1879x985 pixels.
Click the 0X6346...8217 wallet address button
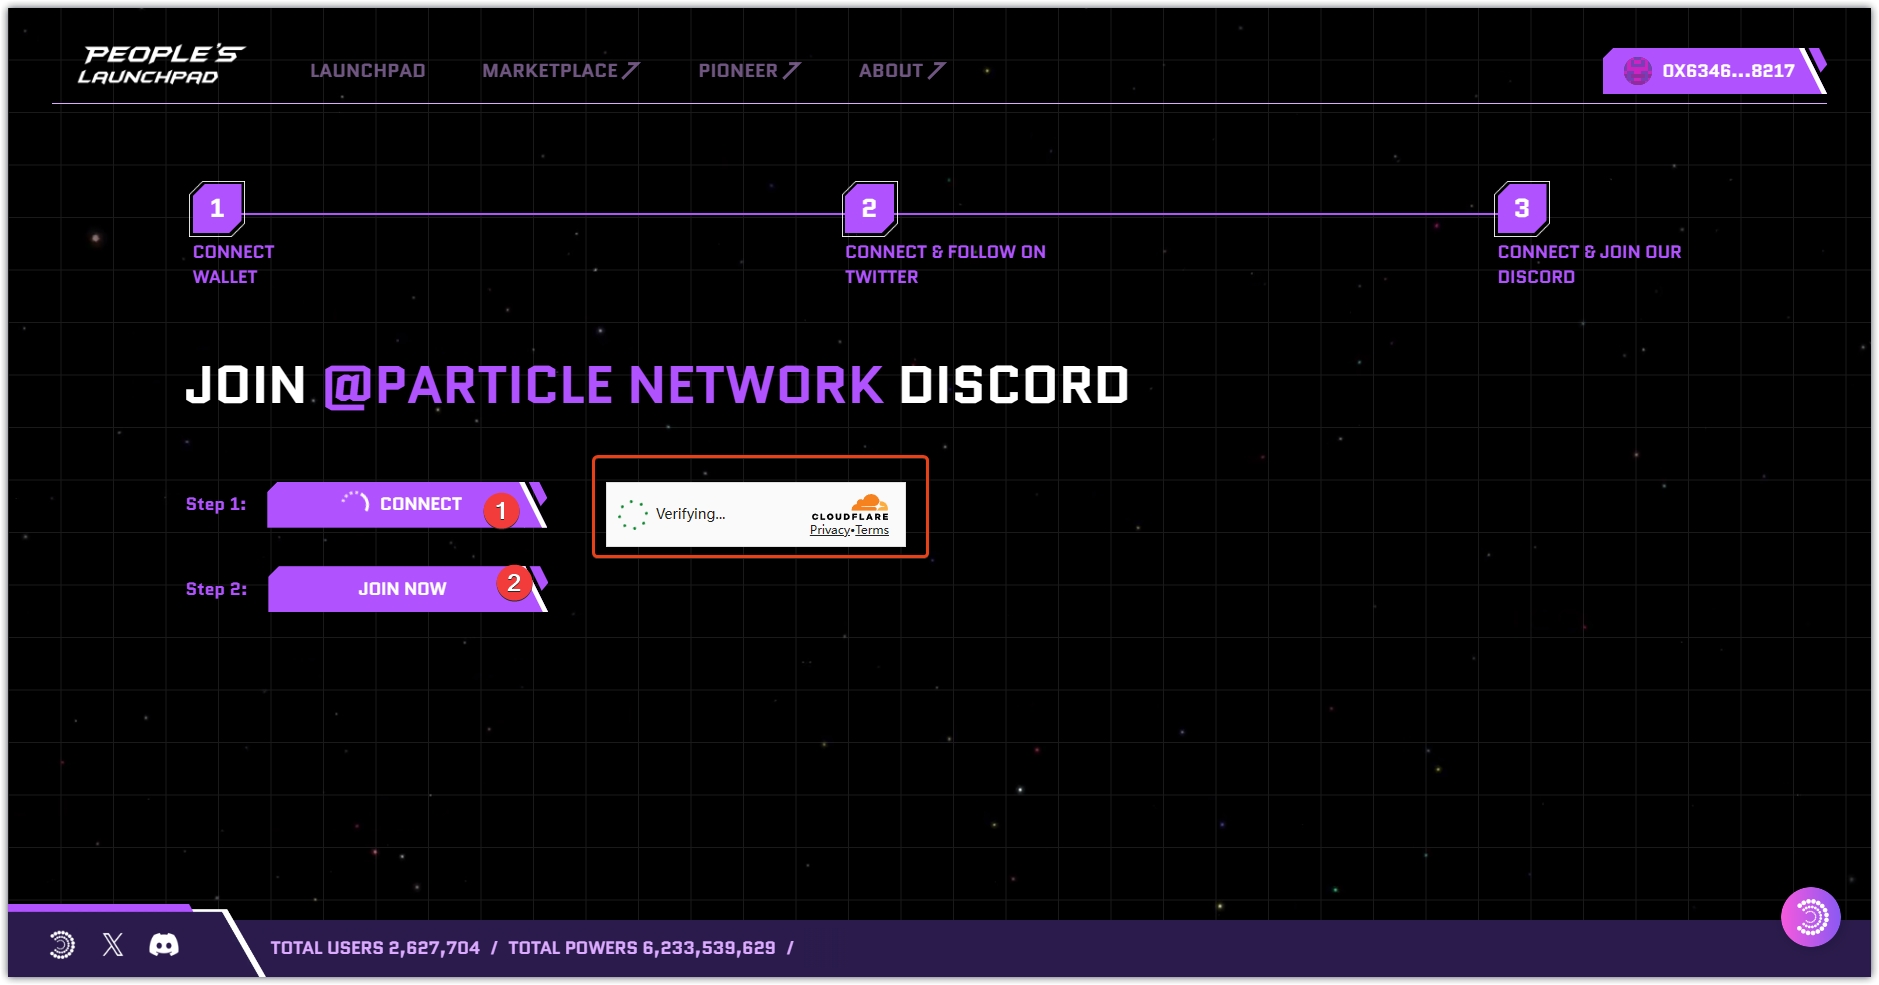pos(1727,71)
